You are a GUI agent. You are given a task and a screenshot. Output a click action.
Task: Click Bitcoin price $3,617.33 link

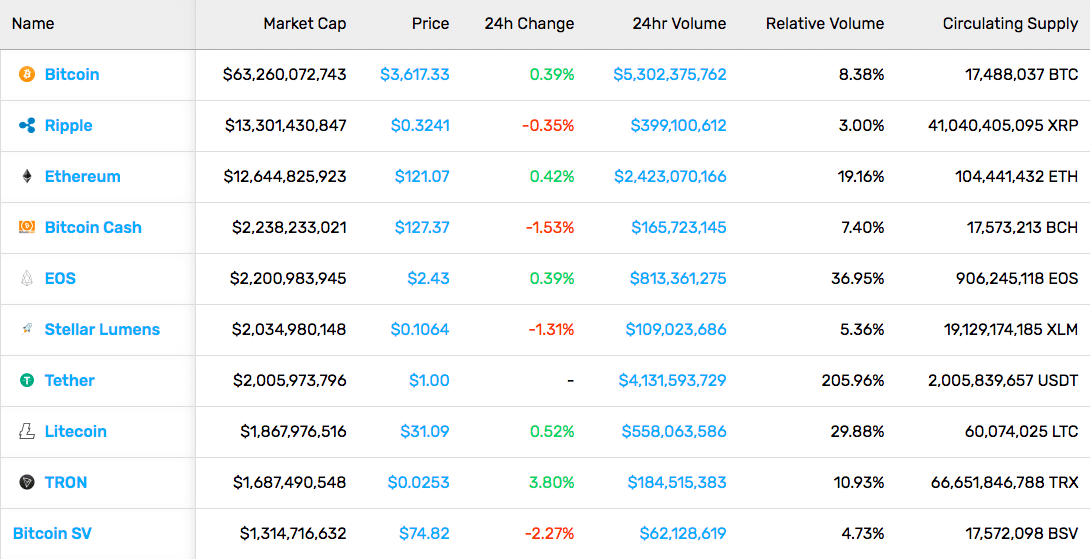click(x=414, y=74)
